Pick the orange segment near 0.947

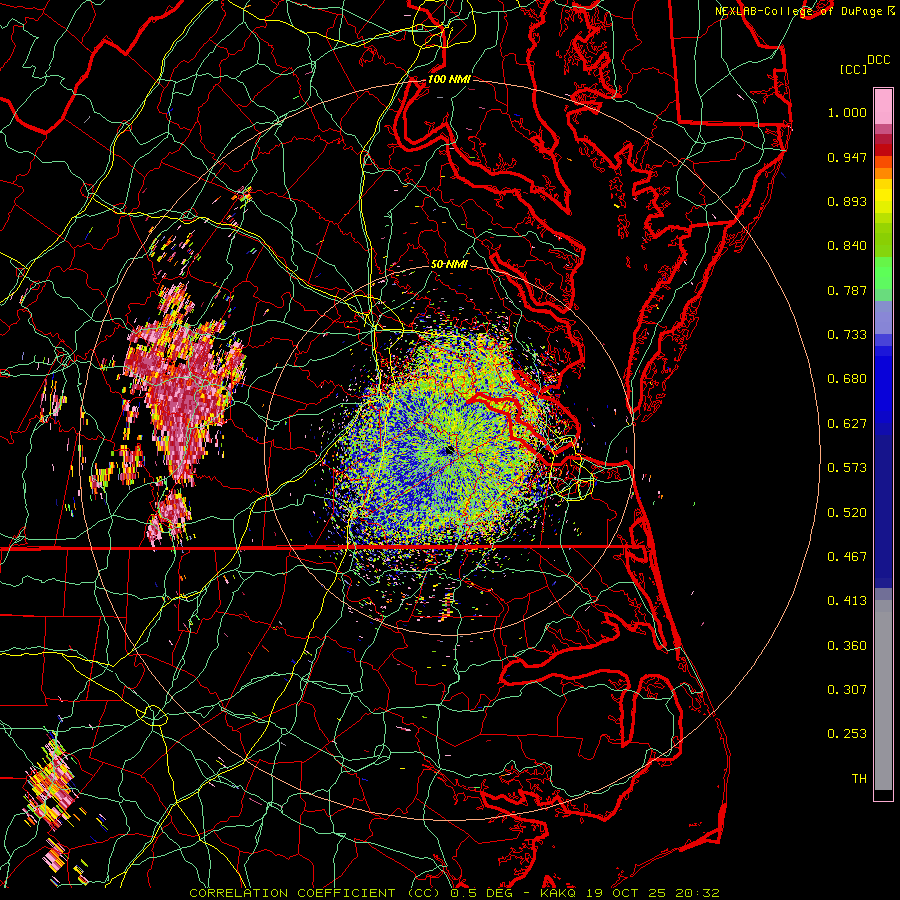pos(883,168)
